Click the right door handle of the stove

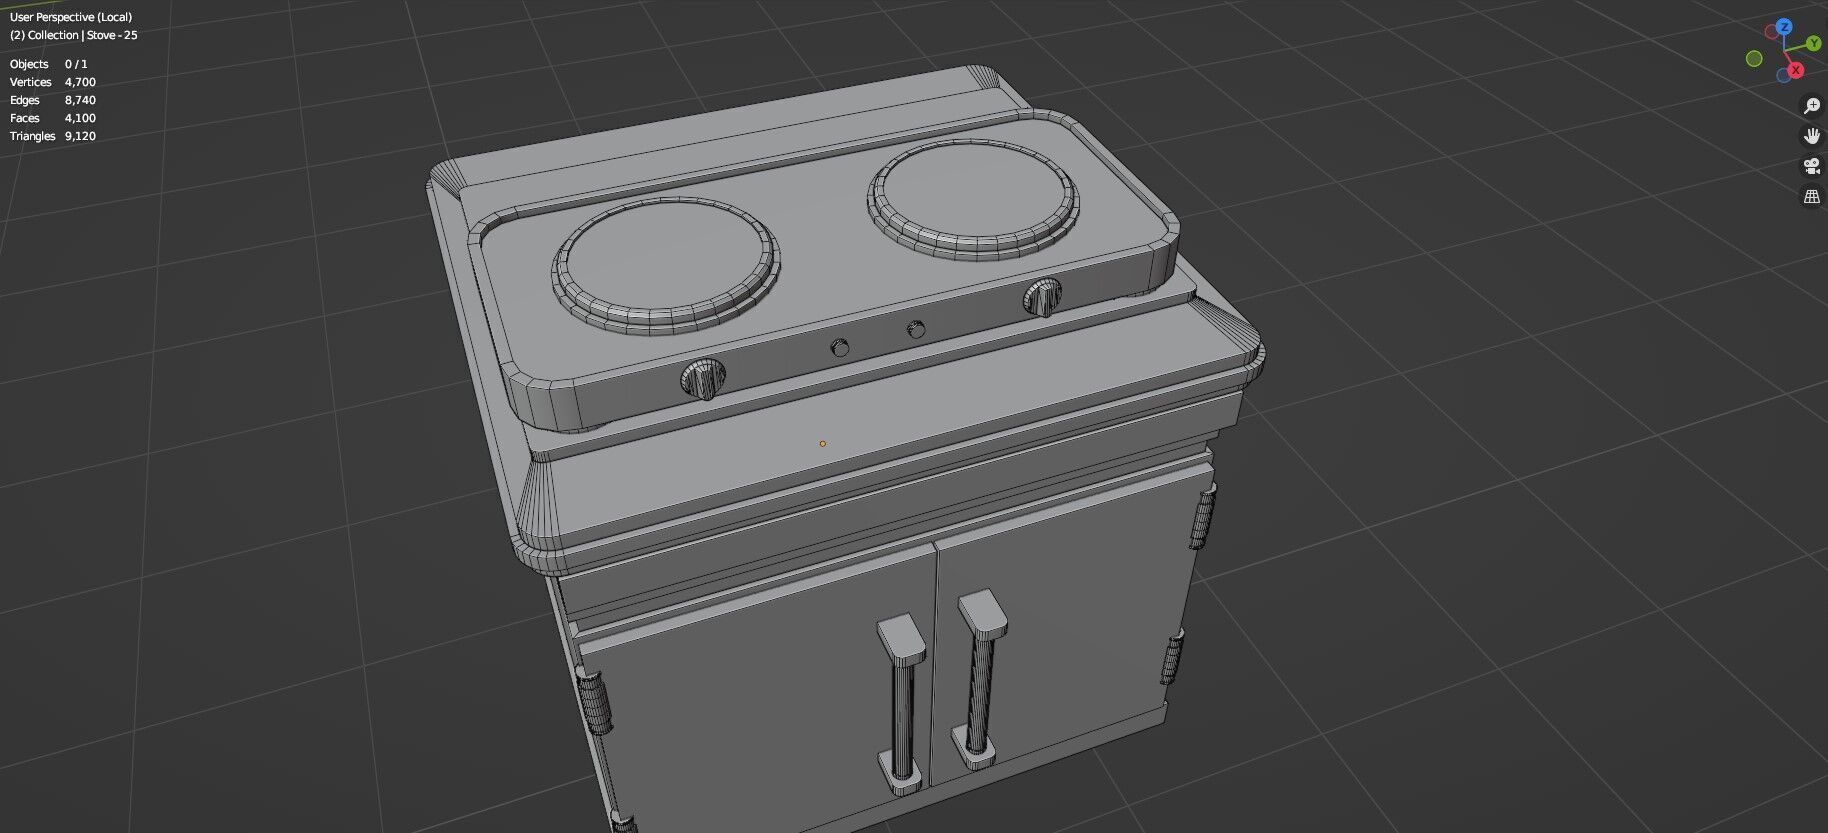(x=980, y=678)
